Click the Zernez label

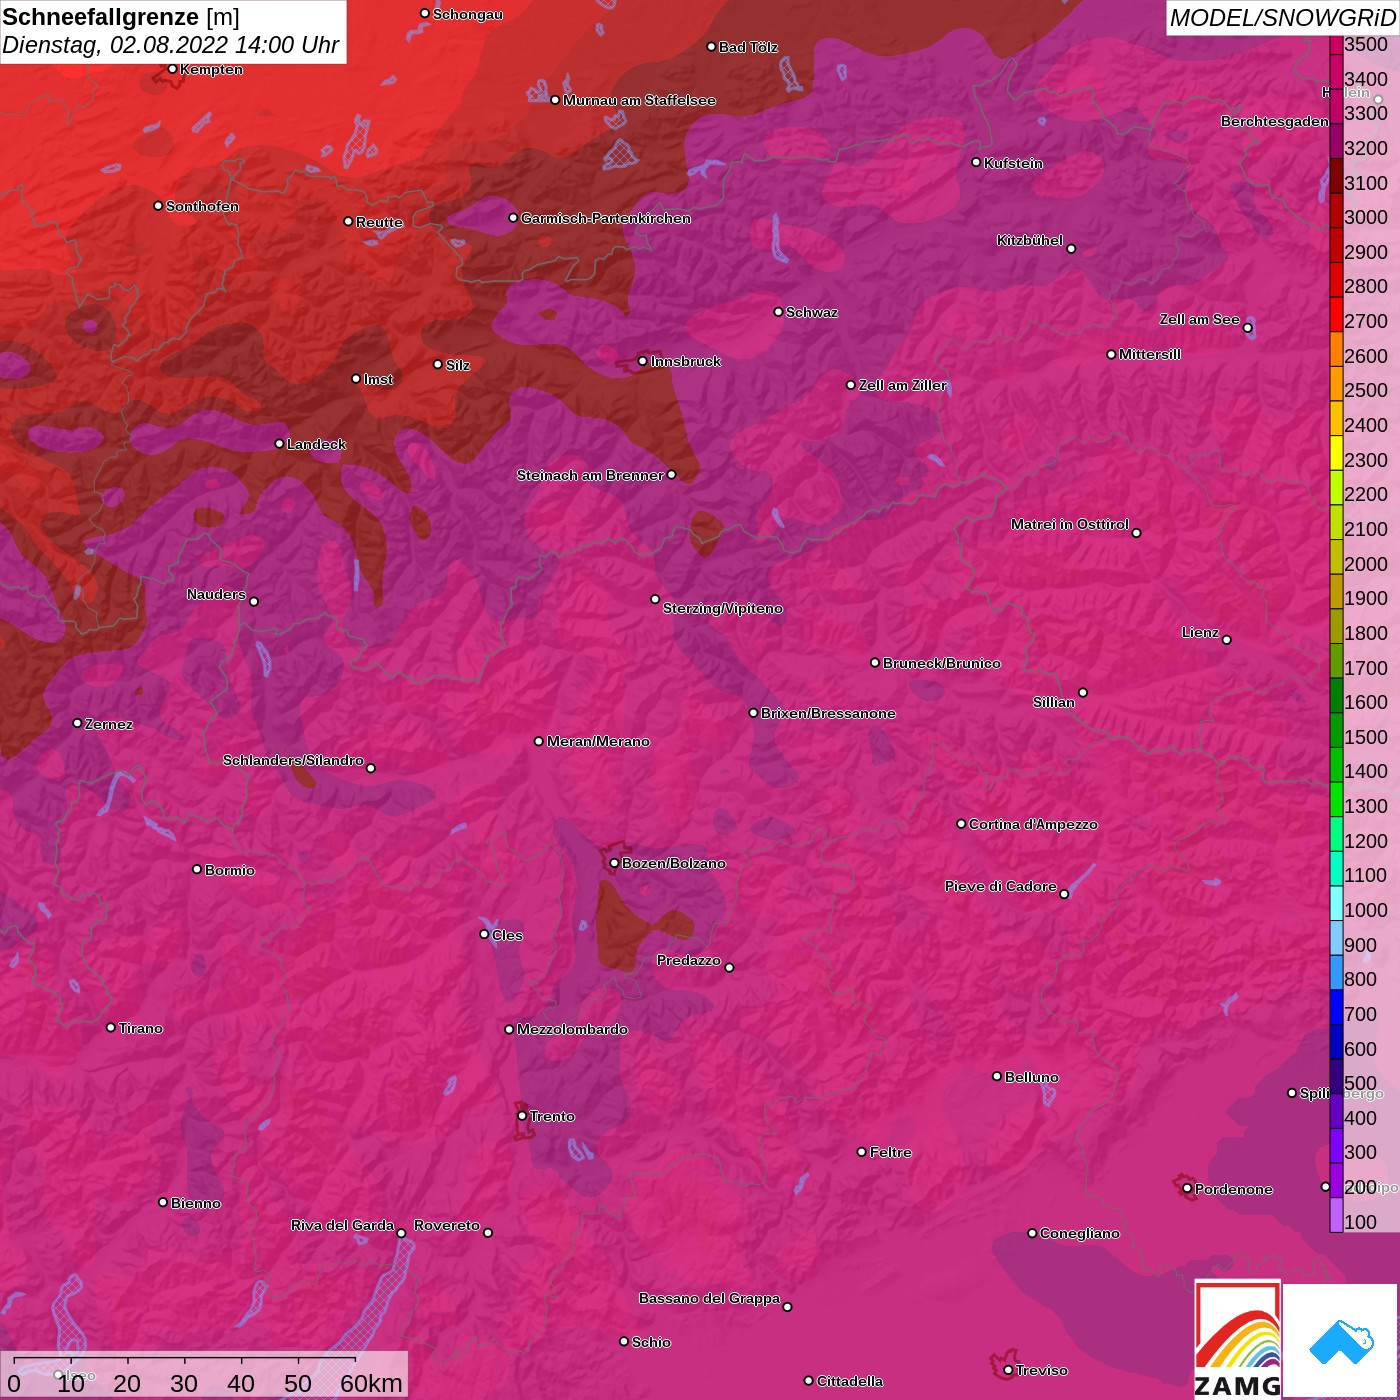pos(108,724)
